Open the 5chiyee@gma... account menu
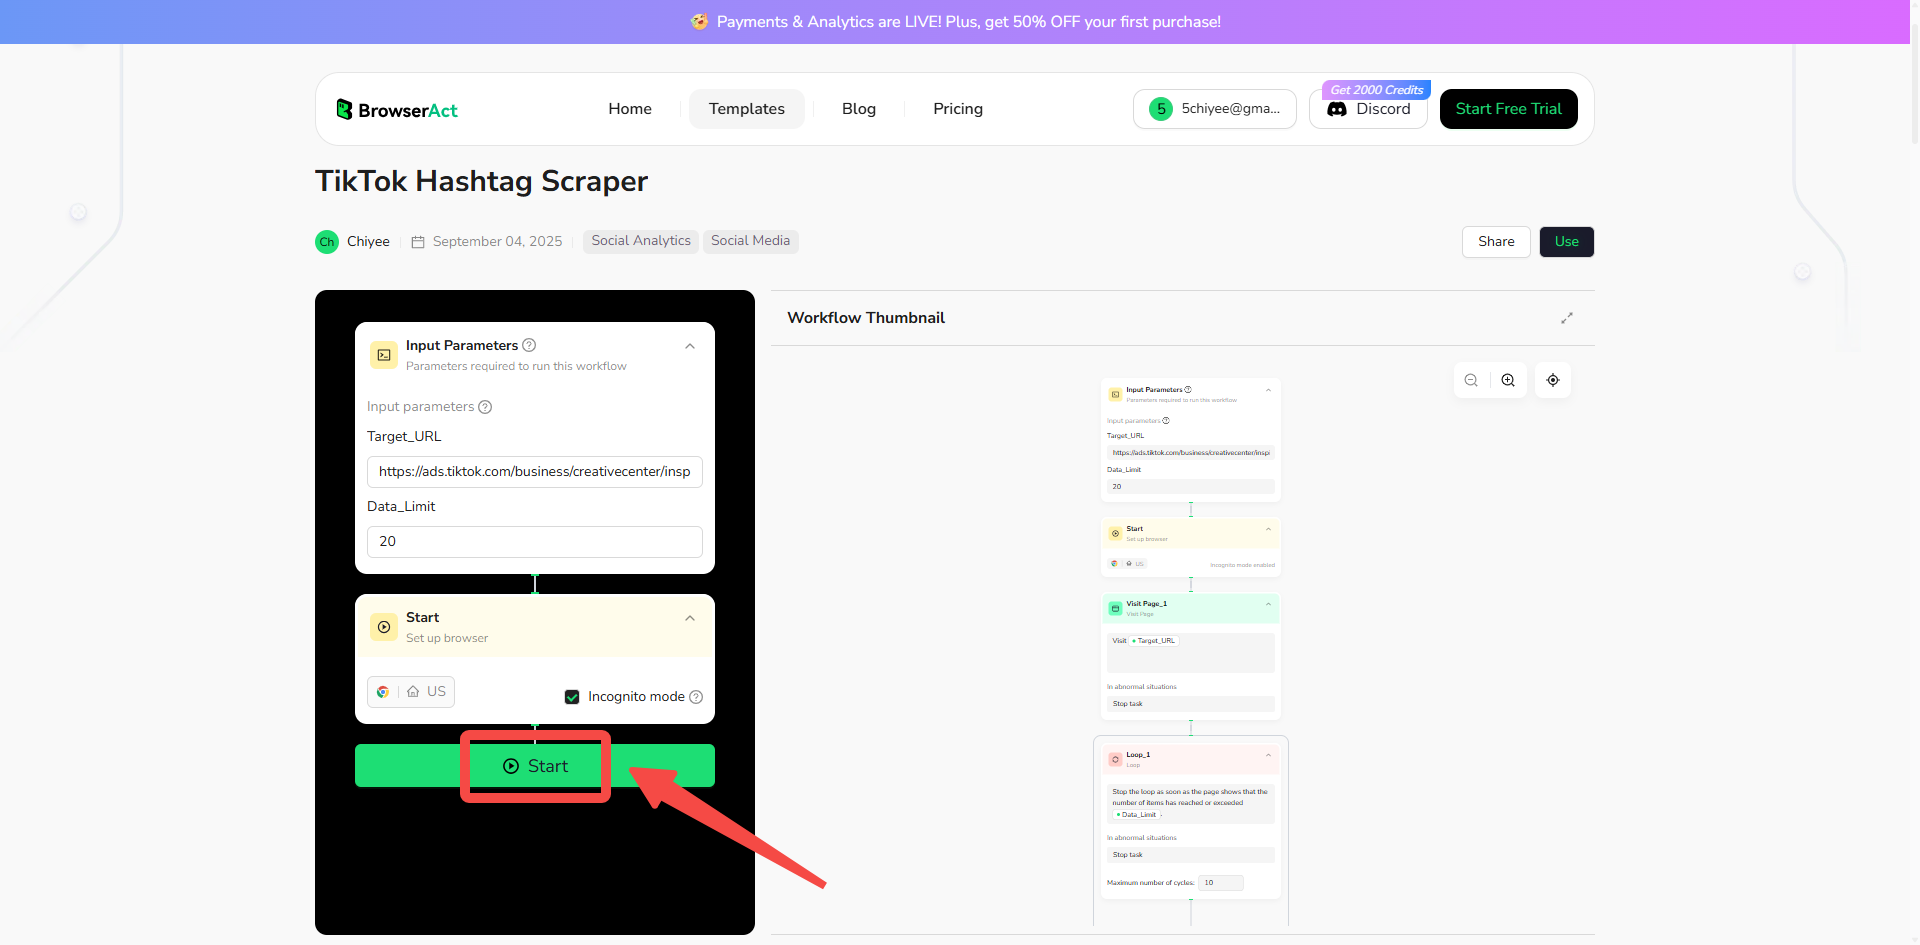This screenshot has height=945, width=1920. (1215, 109)
